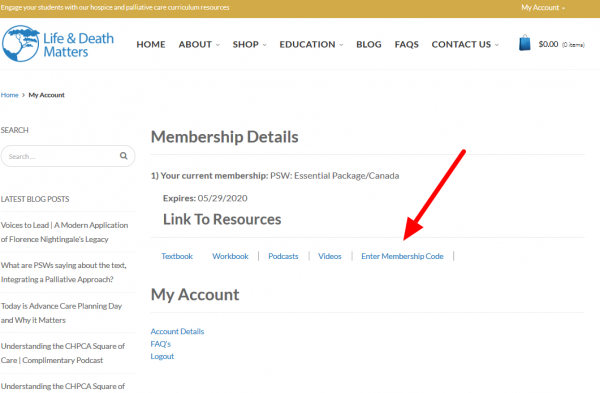Viewport: 600px width, 393px height.
Task: Open the Podcasts resource link
Action: [x=283, y=256]
